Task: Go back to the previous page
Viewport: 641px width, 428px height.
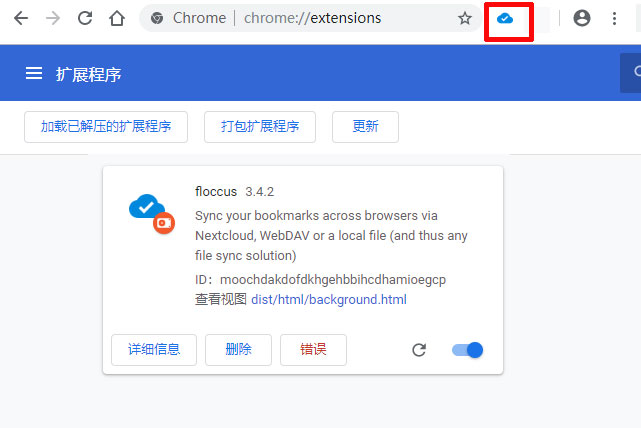Action: click(x=21, y=18)
